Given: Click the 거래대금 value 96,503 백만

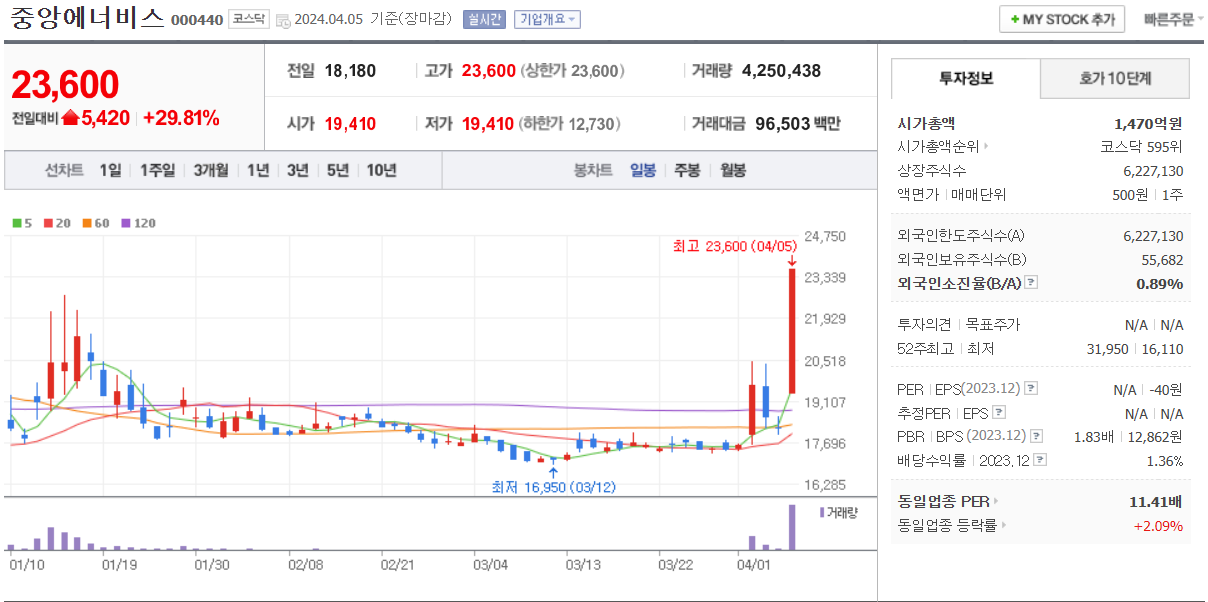Looking at the screenshot, I should 797,124.
